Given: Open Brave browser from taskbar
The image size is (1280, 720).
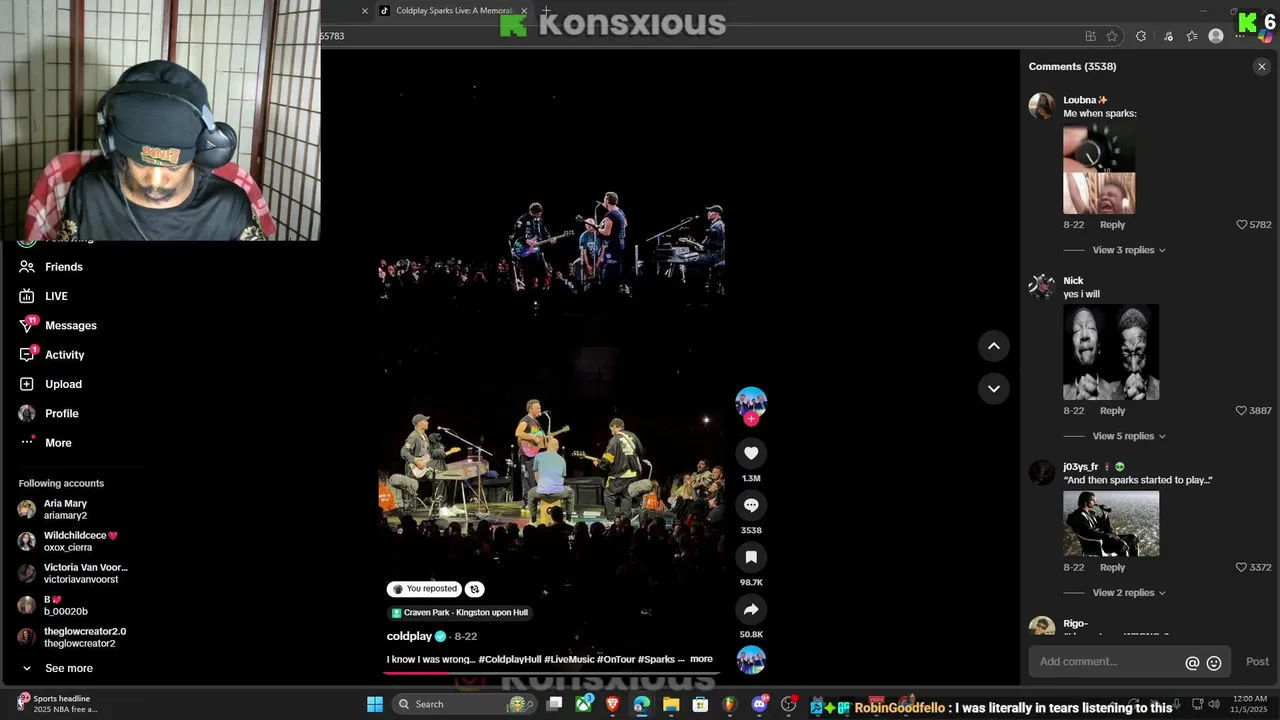Looking at the screenshot, I should pos(612,704).
